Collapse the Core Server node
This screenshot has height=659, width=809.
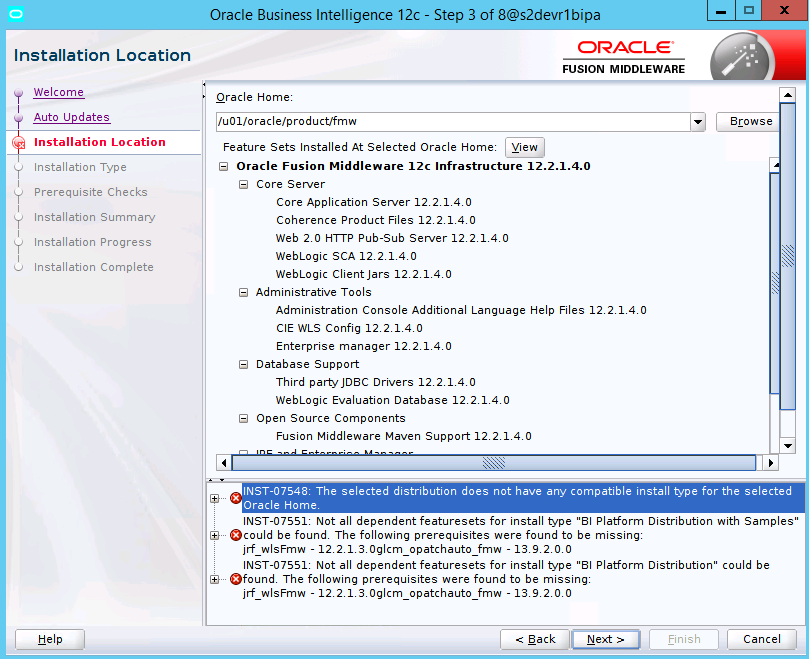pyautogui.click(x=244, y=184)
